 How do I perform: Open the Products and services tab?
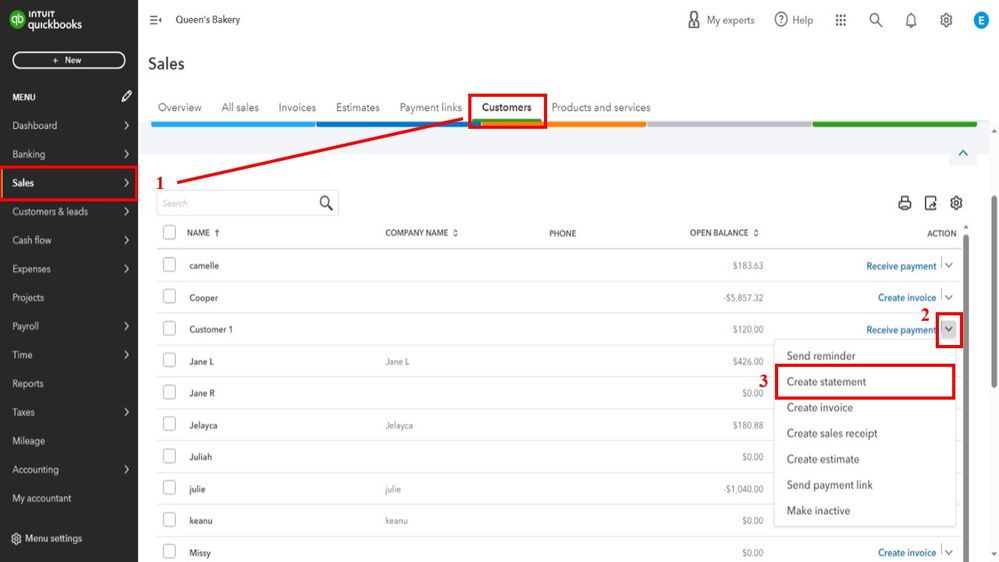click(x=601, y=108)
